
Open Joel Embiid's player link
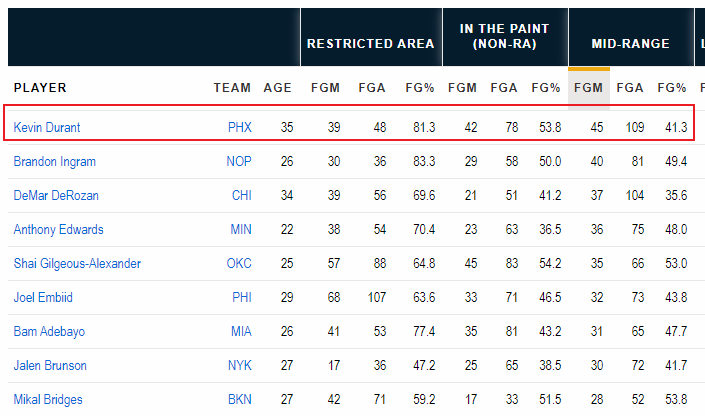[43, 297]
